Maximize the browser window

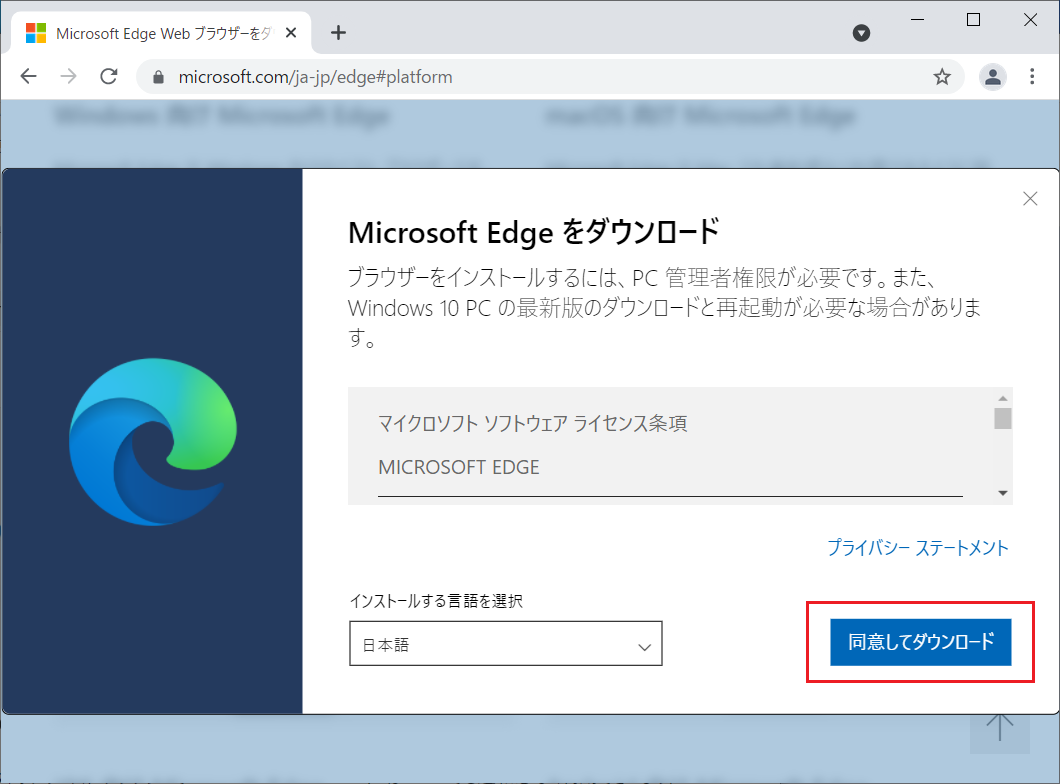973,20
